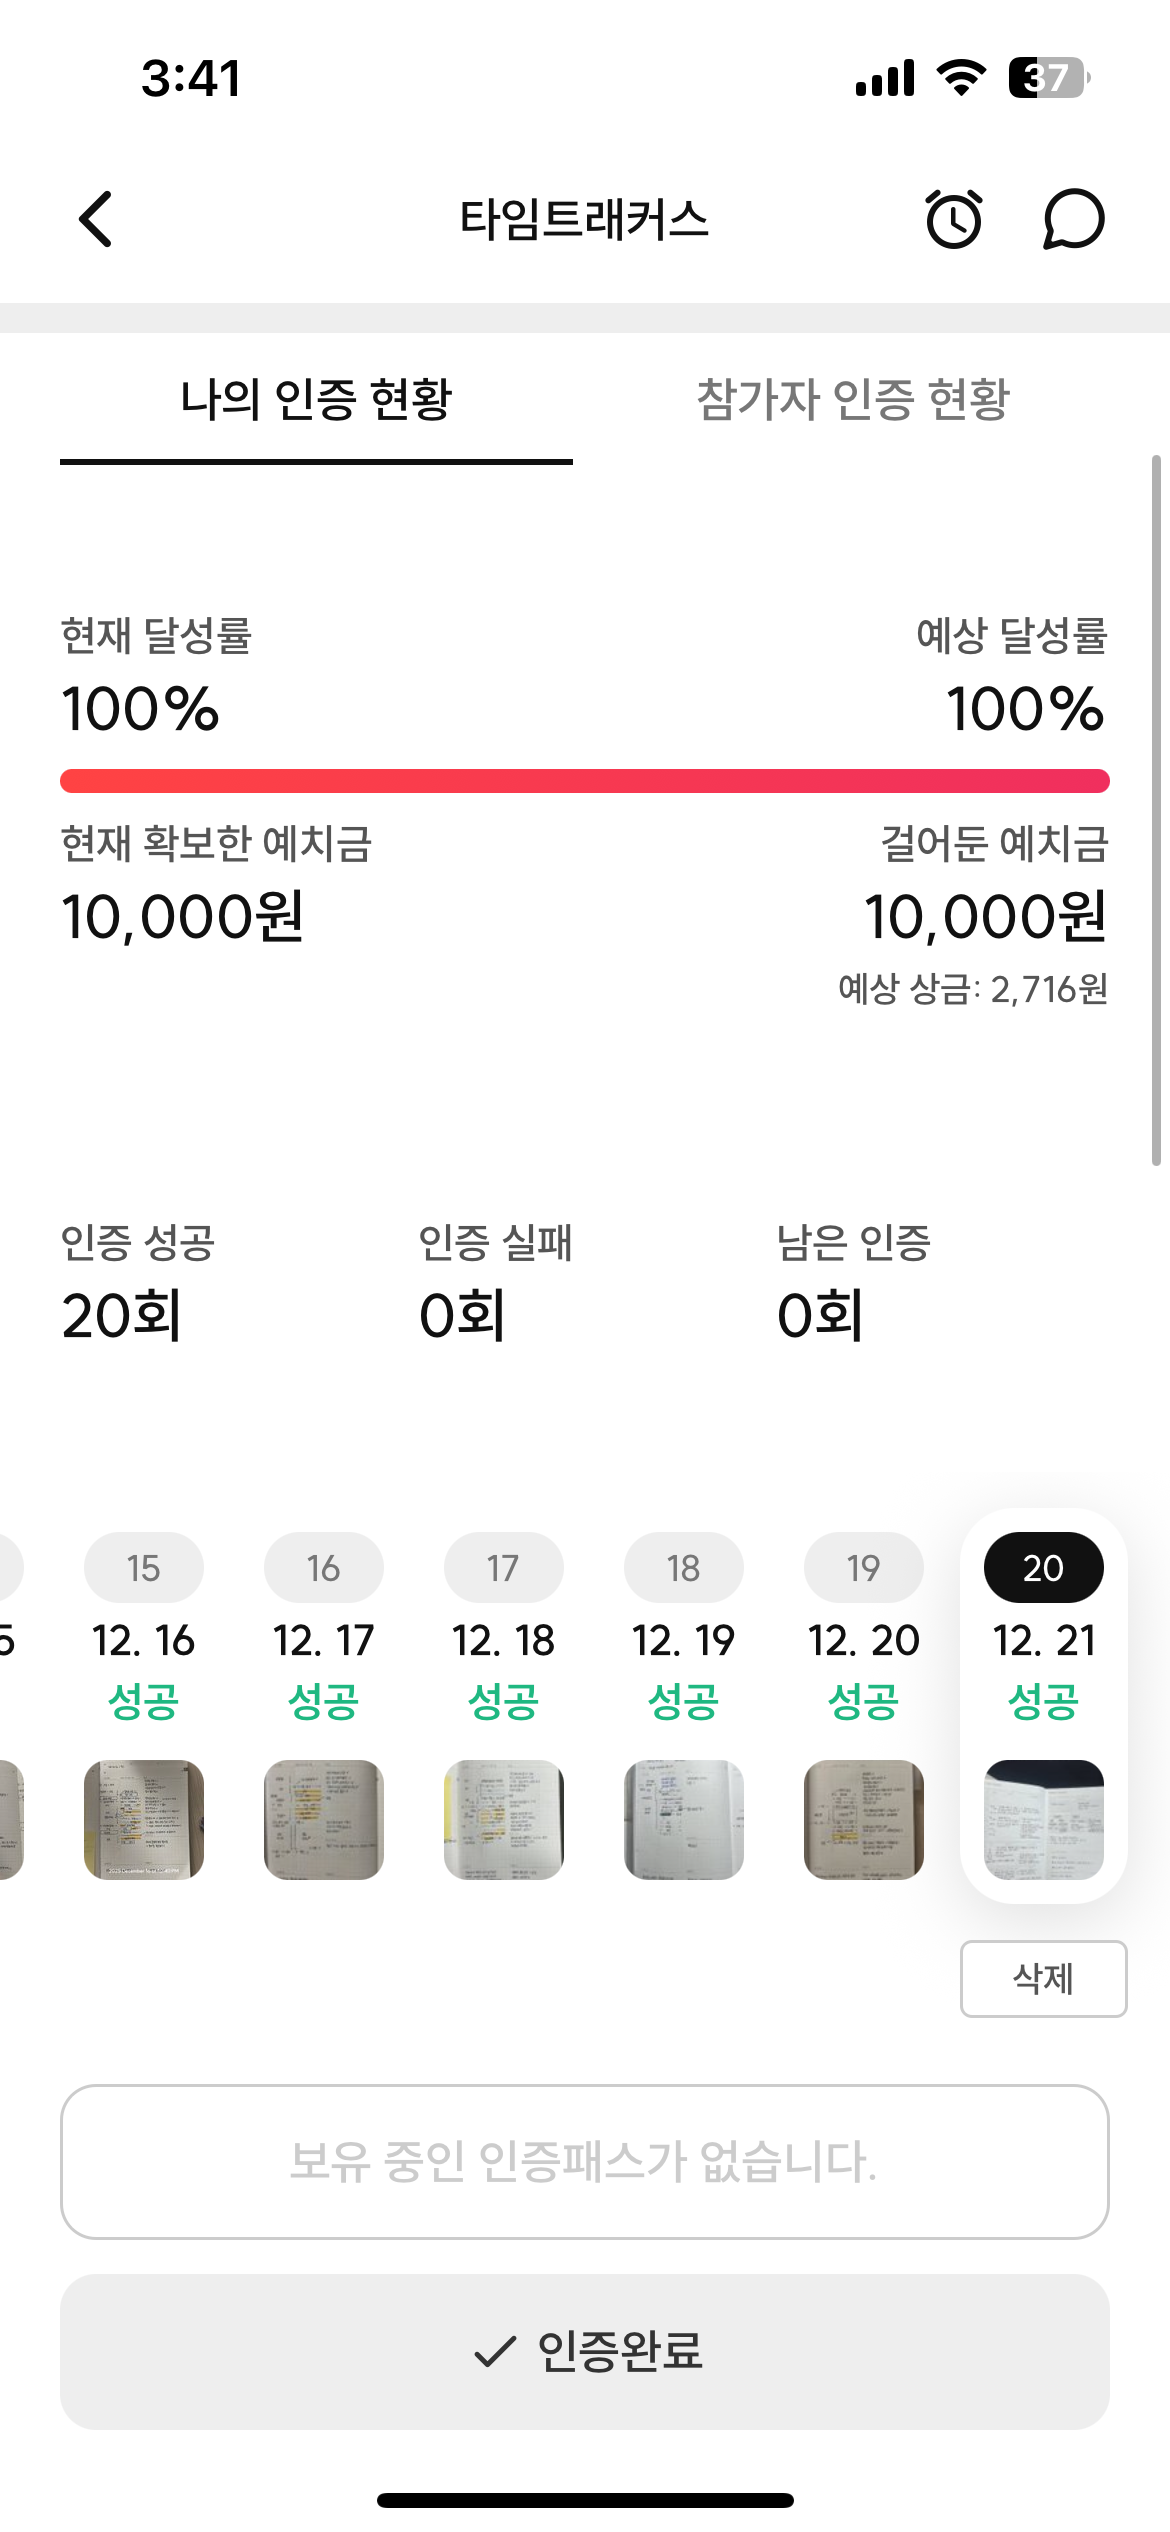Open the chat speech bubble icon
Screen dimensions: 1170x2532
(1073, 219)
